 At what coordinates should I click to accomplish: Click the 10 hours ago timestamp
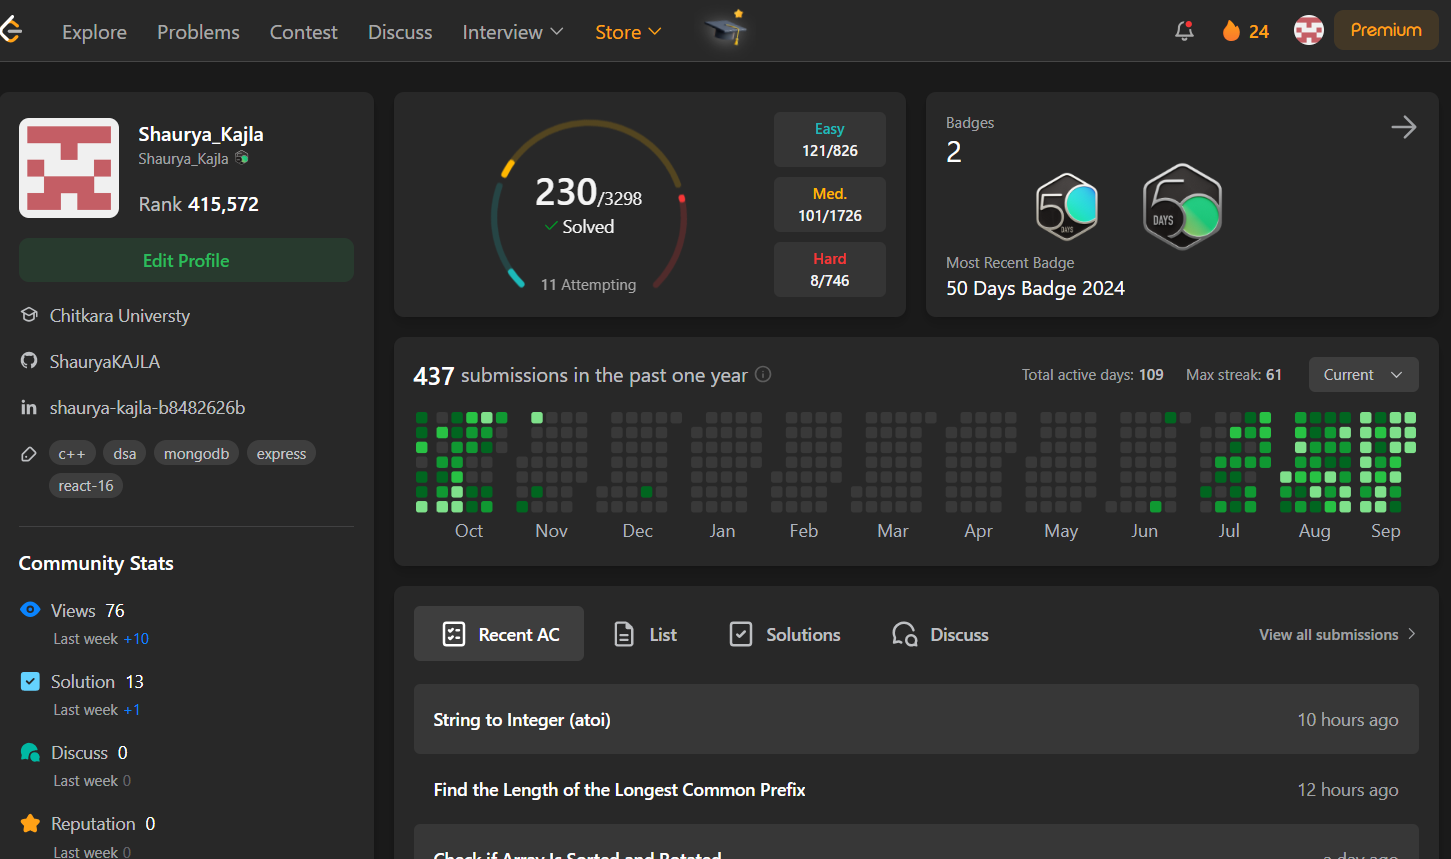pos(1348,719)
